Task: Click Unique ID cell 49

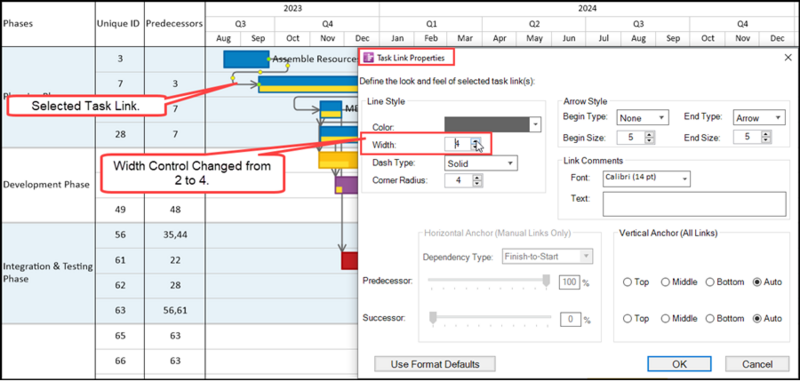Action: pos(120,210)
